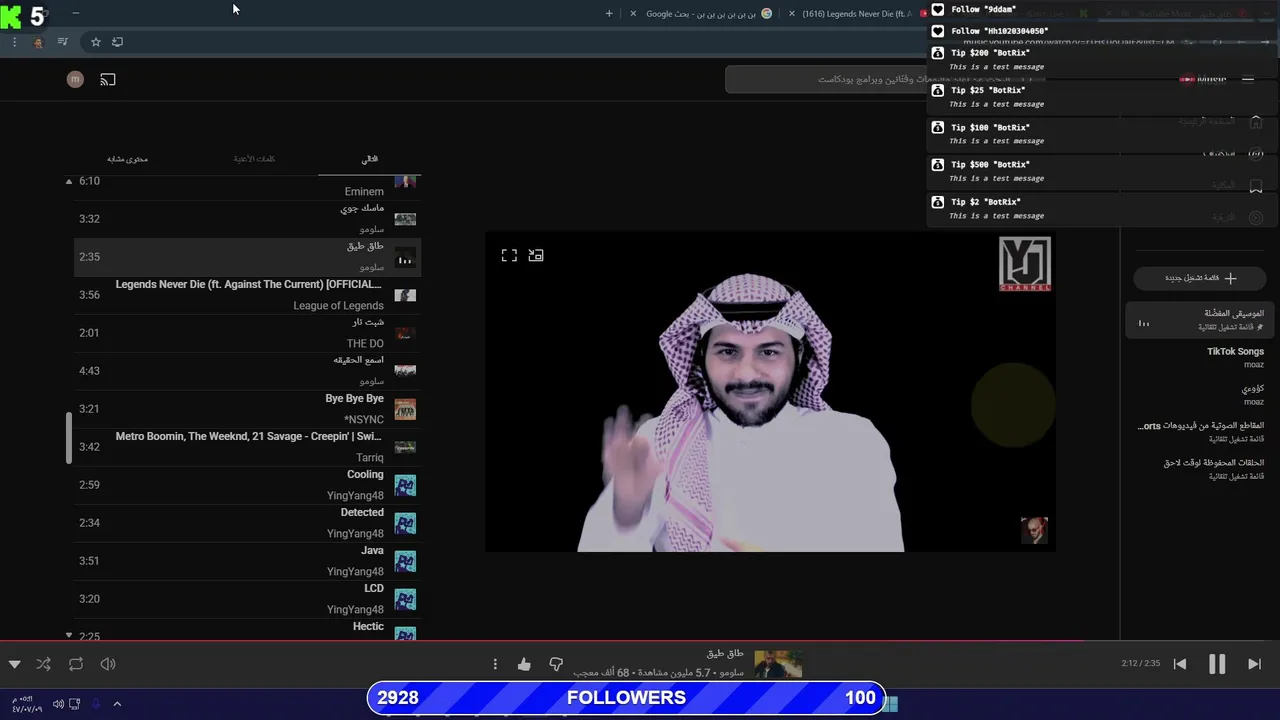Viewport: 1280px width, 720px height.
Task: Click the Bye Bye Bye album thumbnail
Action: click(x=405, y=409)
